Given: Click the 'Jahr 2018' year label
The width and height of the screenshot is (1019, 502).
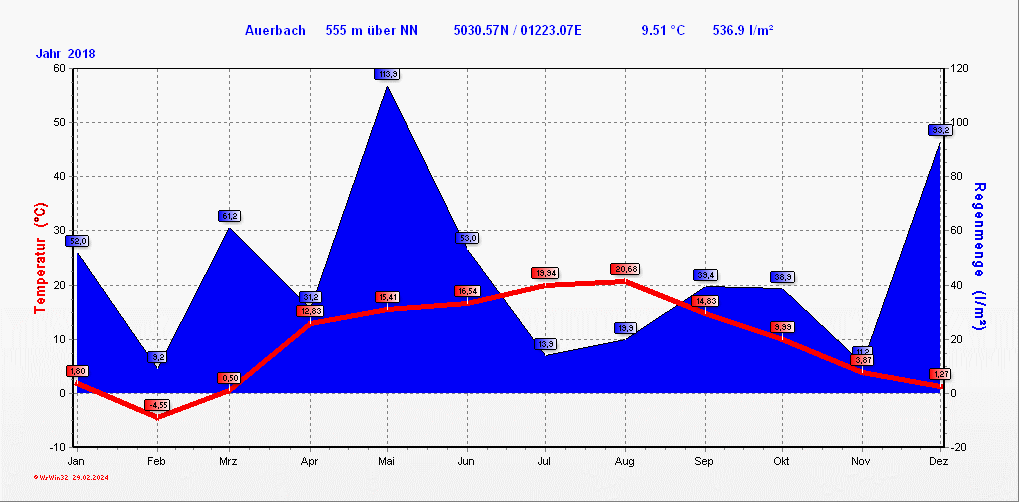Looking at the screenshot, I should [66, 53].
